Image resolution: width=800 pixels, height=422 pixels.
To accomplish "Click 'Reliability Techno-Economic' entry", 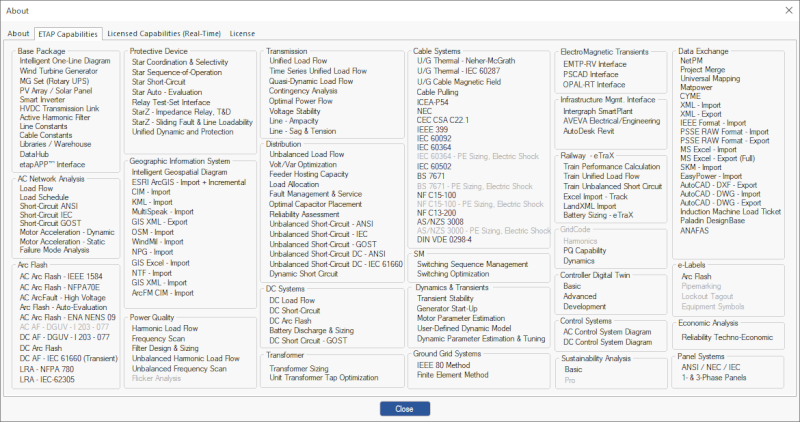I will [727, 338].
